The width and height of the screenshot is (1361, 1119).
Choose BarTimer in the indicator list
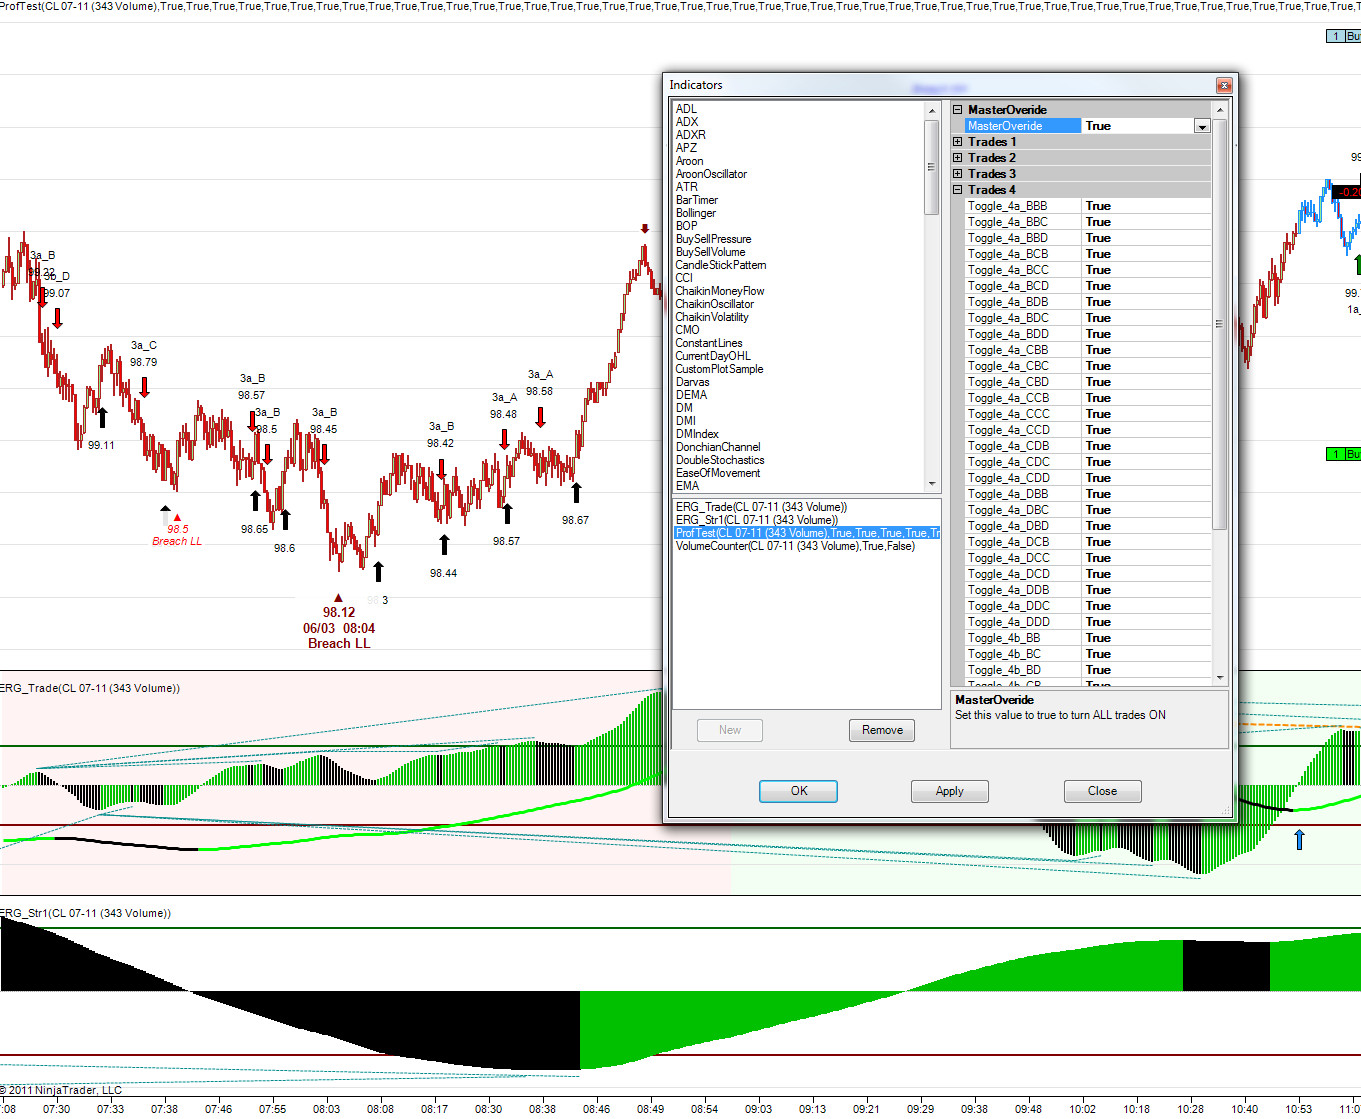(696, 200)
